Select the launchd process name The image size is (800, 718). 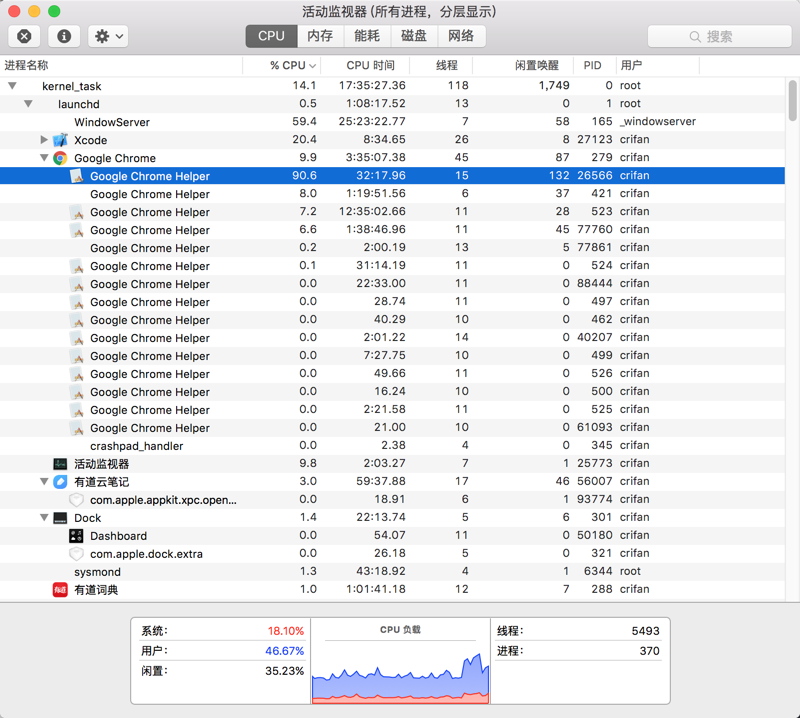pyautogui.click(x=79, y=104)
